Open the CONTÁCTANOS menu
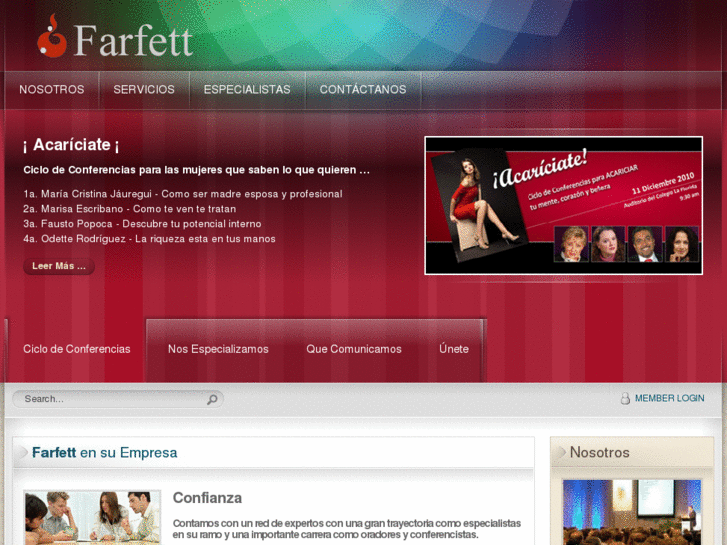The height and width of the screenshot is (545, 727). tap(363, 90)
